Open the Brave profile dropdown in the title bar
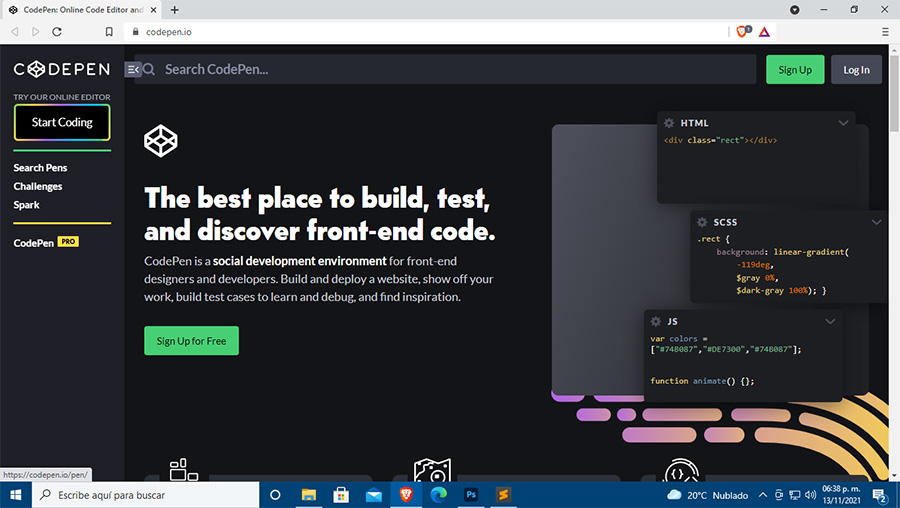This screenshot has height=508, width=900. point(794,10)
